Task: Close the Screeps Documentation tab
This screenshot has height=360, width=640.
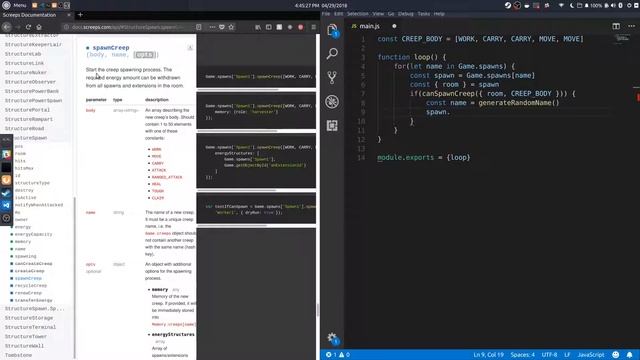Action: tap(69, 15)
